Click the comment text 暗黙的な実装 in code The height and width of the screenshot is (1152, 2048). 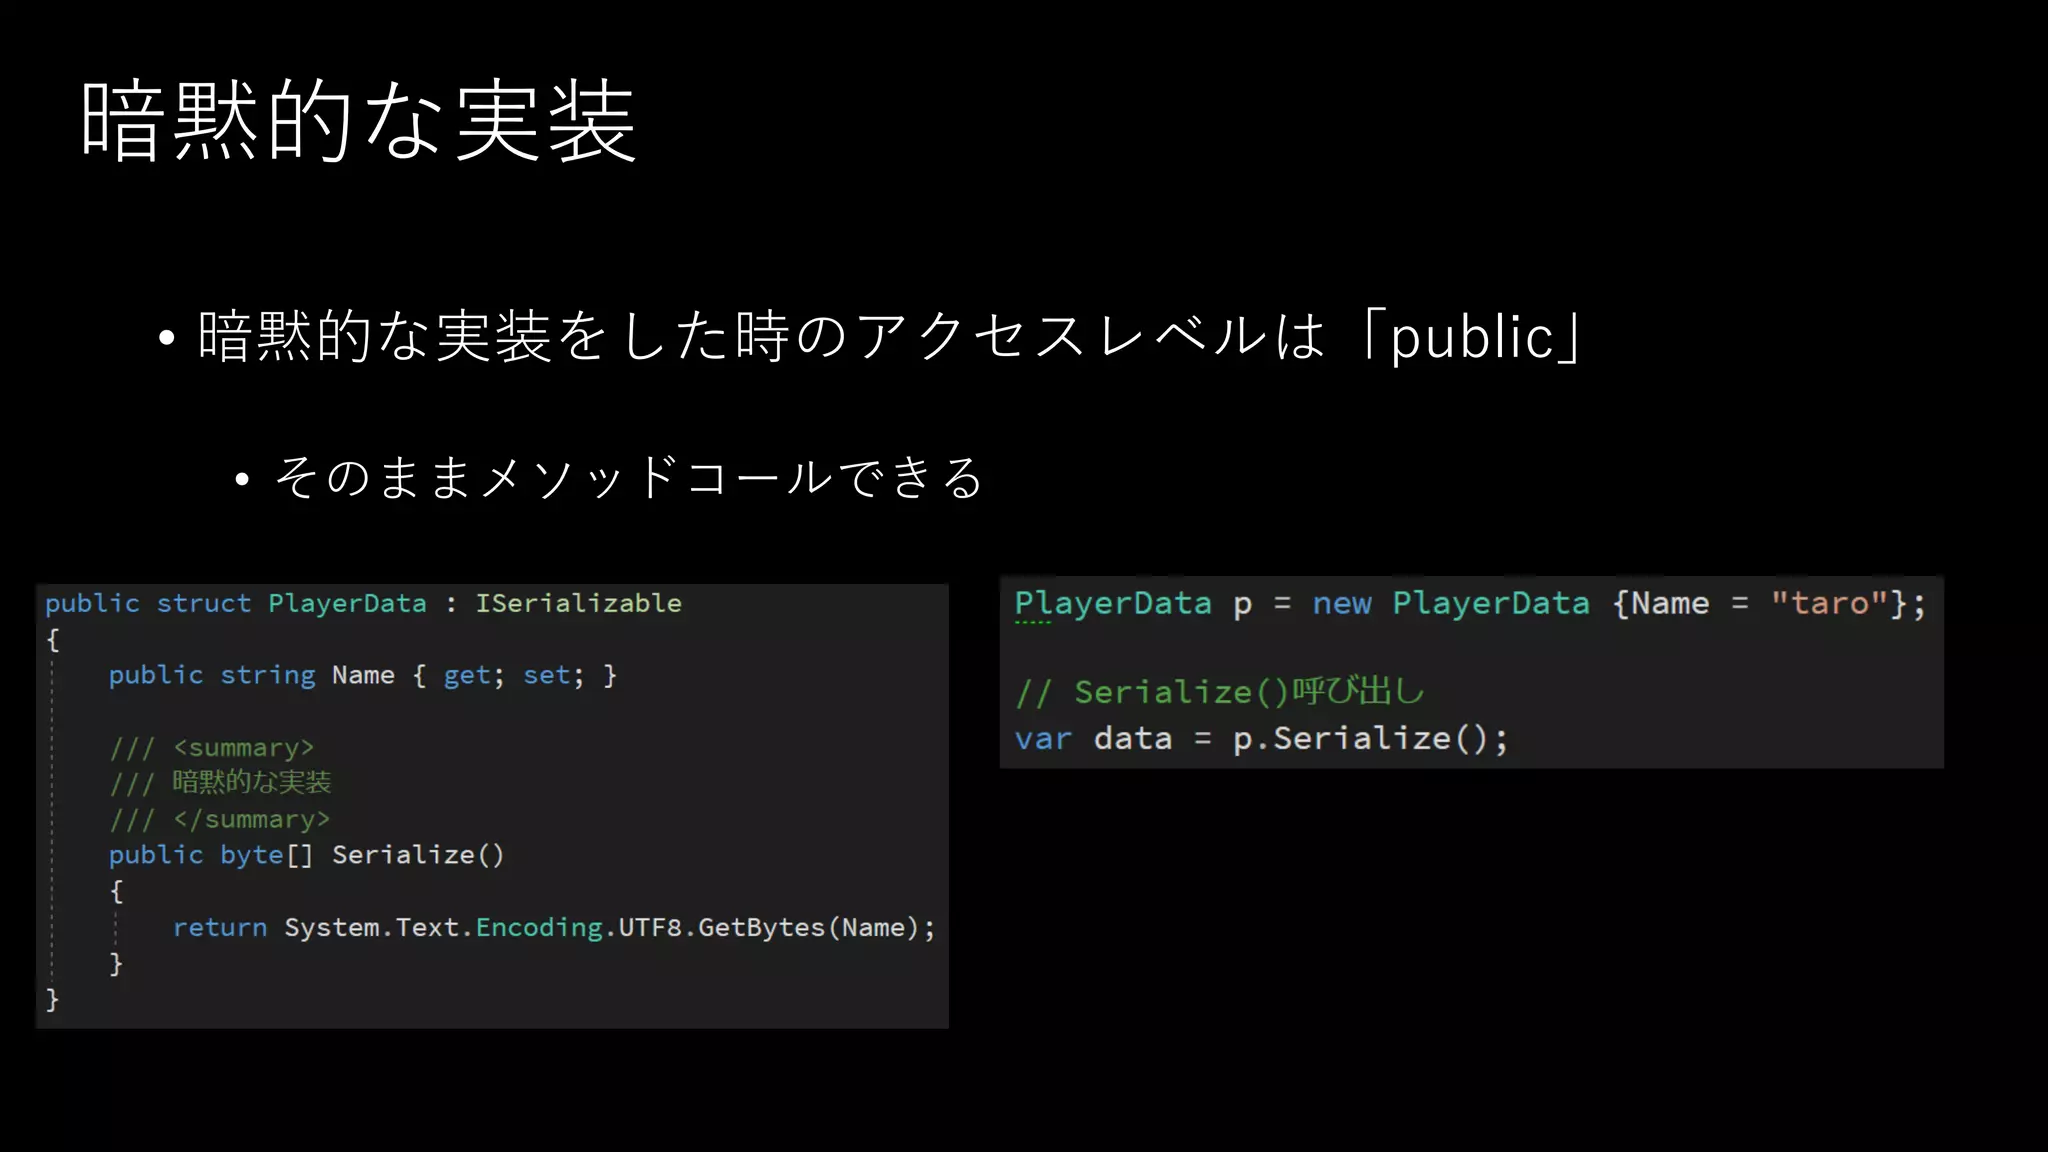click(252, 782)
